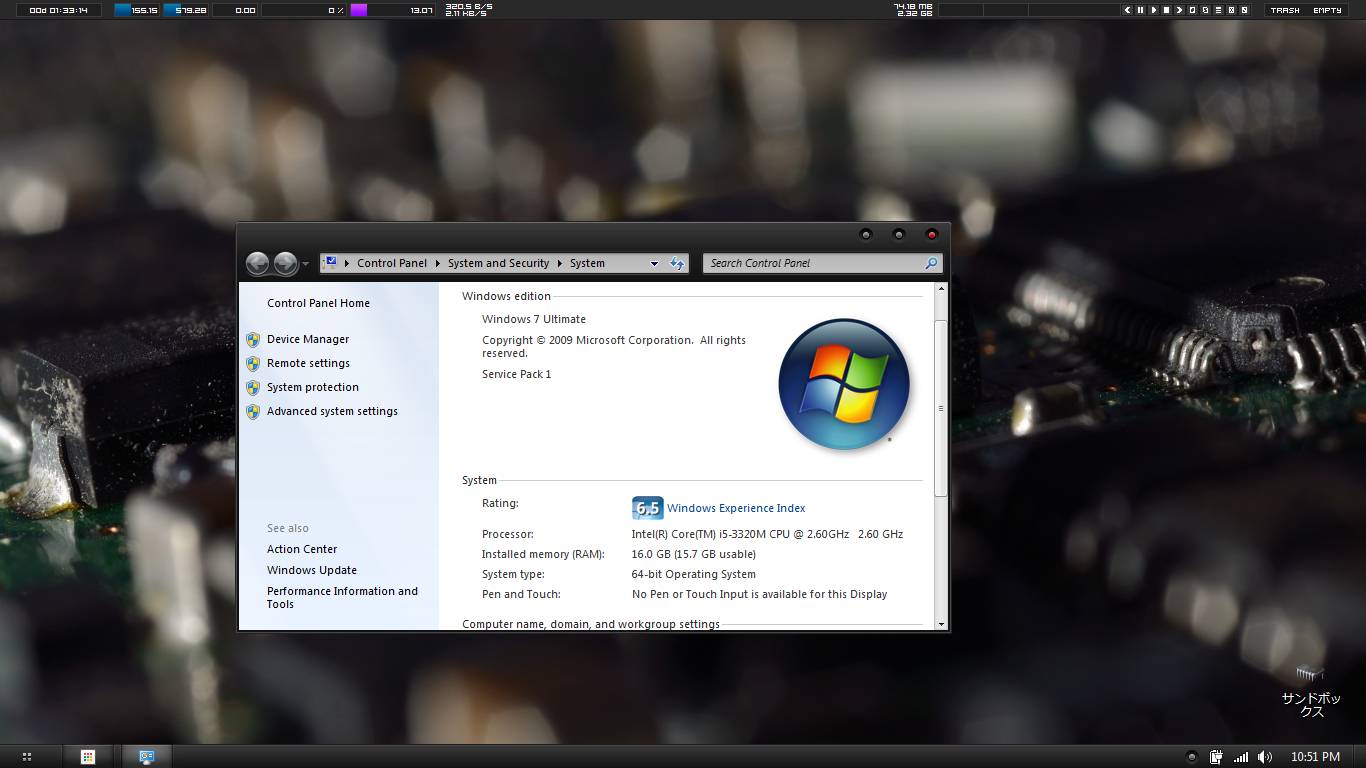The width and height of the screenshot is (1366, 768).
Task: Open the desktop sandbox chip icon
Action: pyautogui.click(x=1310, y=673)
